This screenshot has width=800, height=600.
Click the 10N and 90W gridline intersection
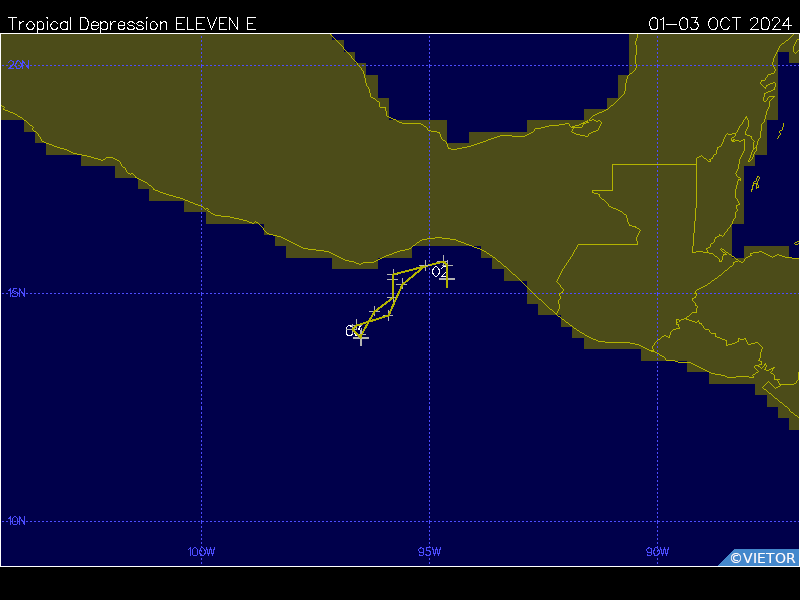[x=657, y=521]
